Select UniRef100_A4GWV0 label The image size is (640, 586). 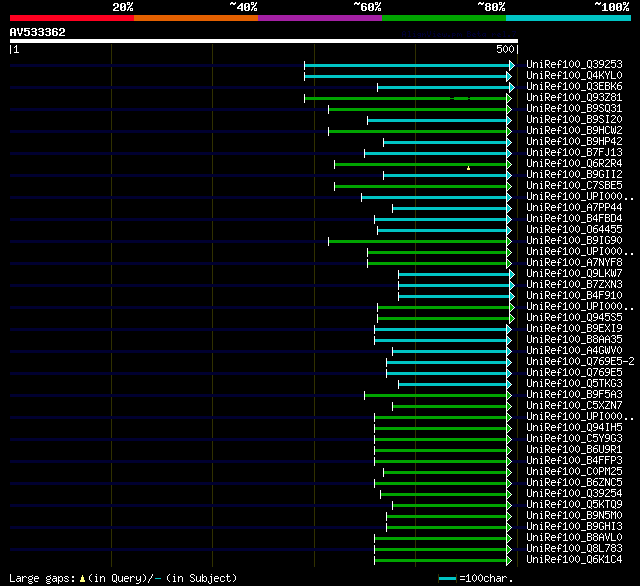(574, 351)
